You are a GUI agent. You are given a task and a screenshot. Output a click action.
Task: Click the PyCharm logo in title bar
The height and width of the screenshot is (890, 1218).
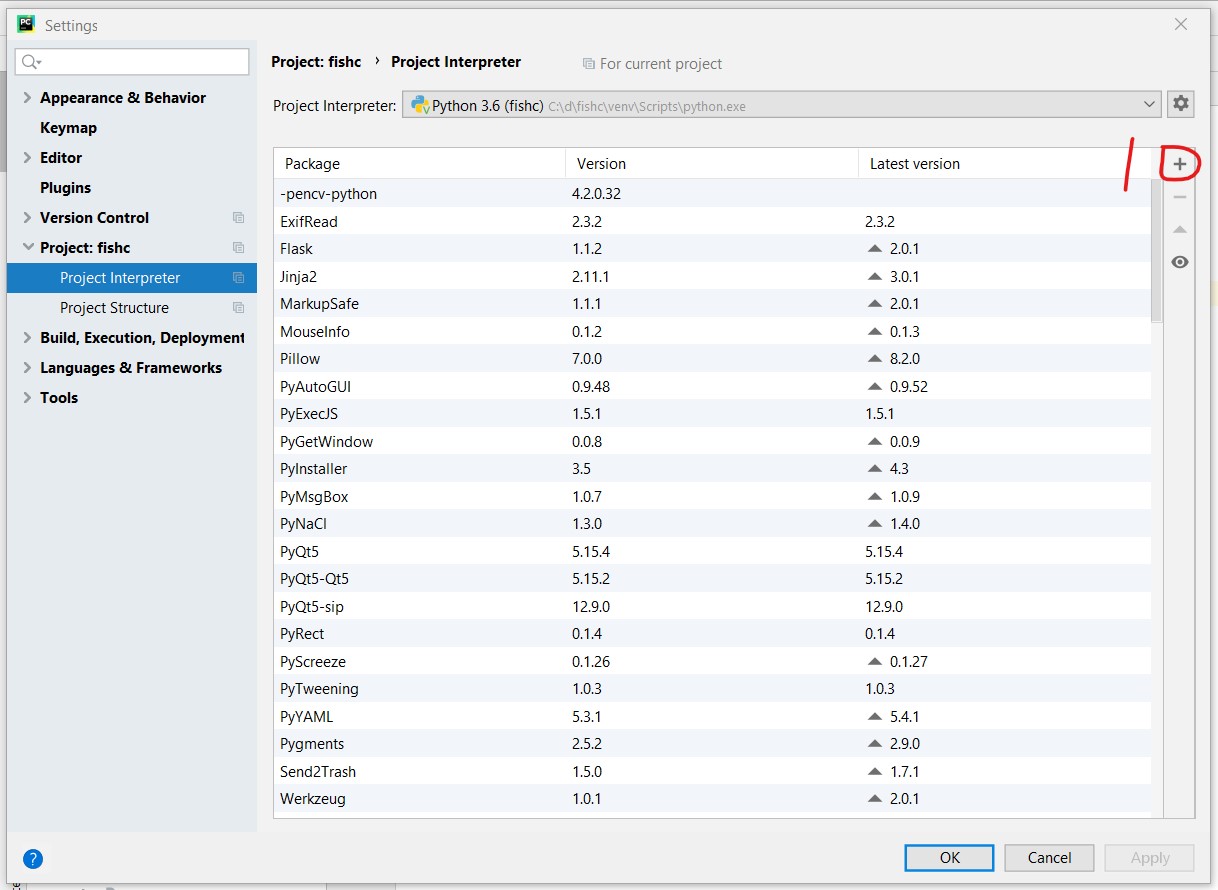coord(26,25)
